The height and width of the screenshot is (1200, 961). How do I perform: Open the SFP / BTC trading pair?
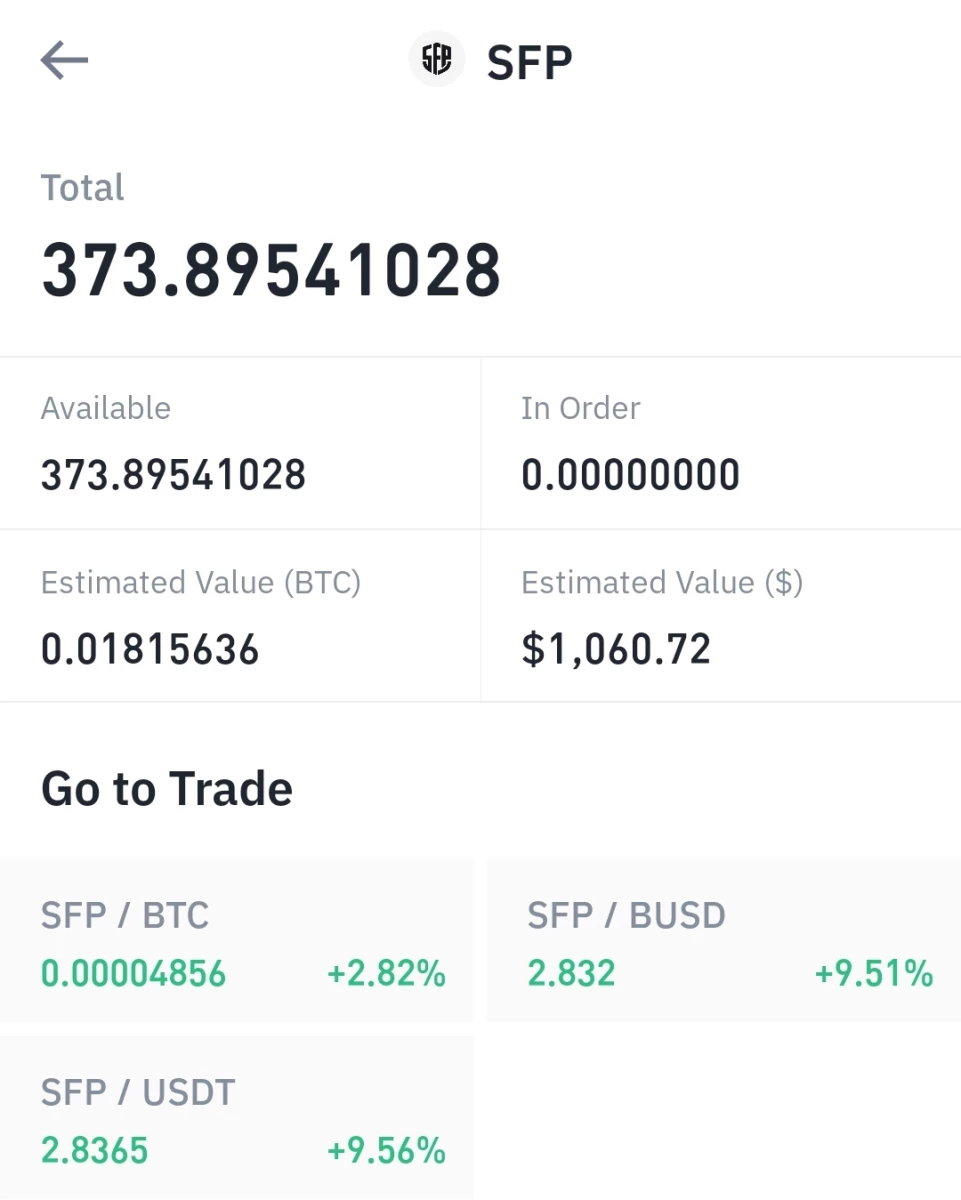click(237, 940)
